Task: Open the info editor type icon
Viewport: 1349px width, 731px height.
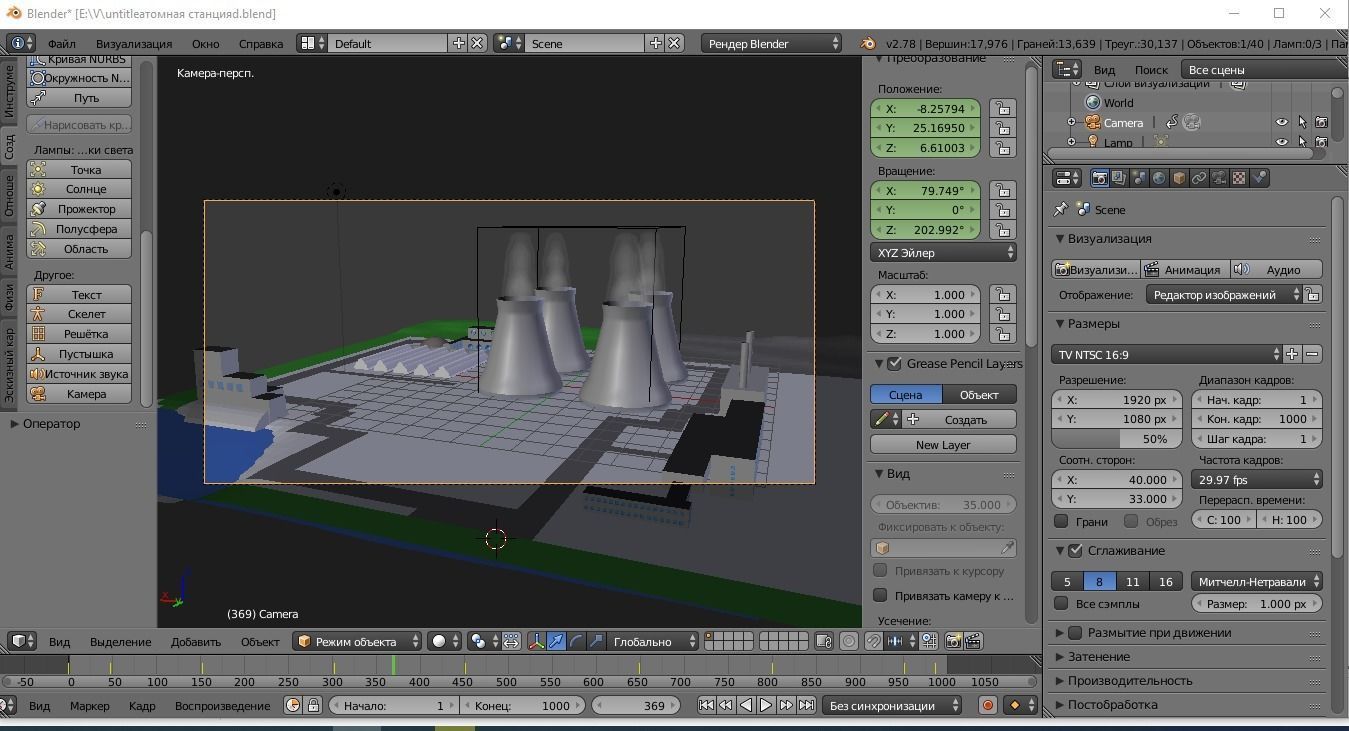Action: (22, 43)
